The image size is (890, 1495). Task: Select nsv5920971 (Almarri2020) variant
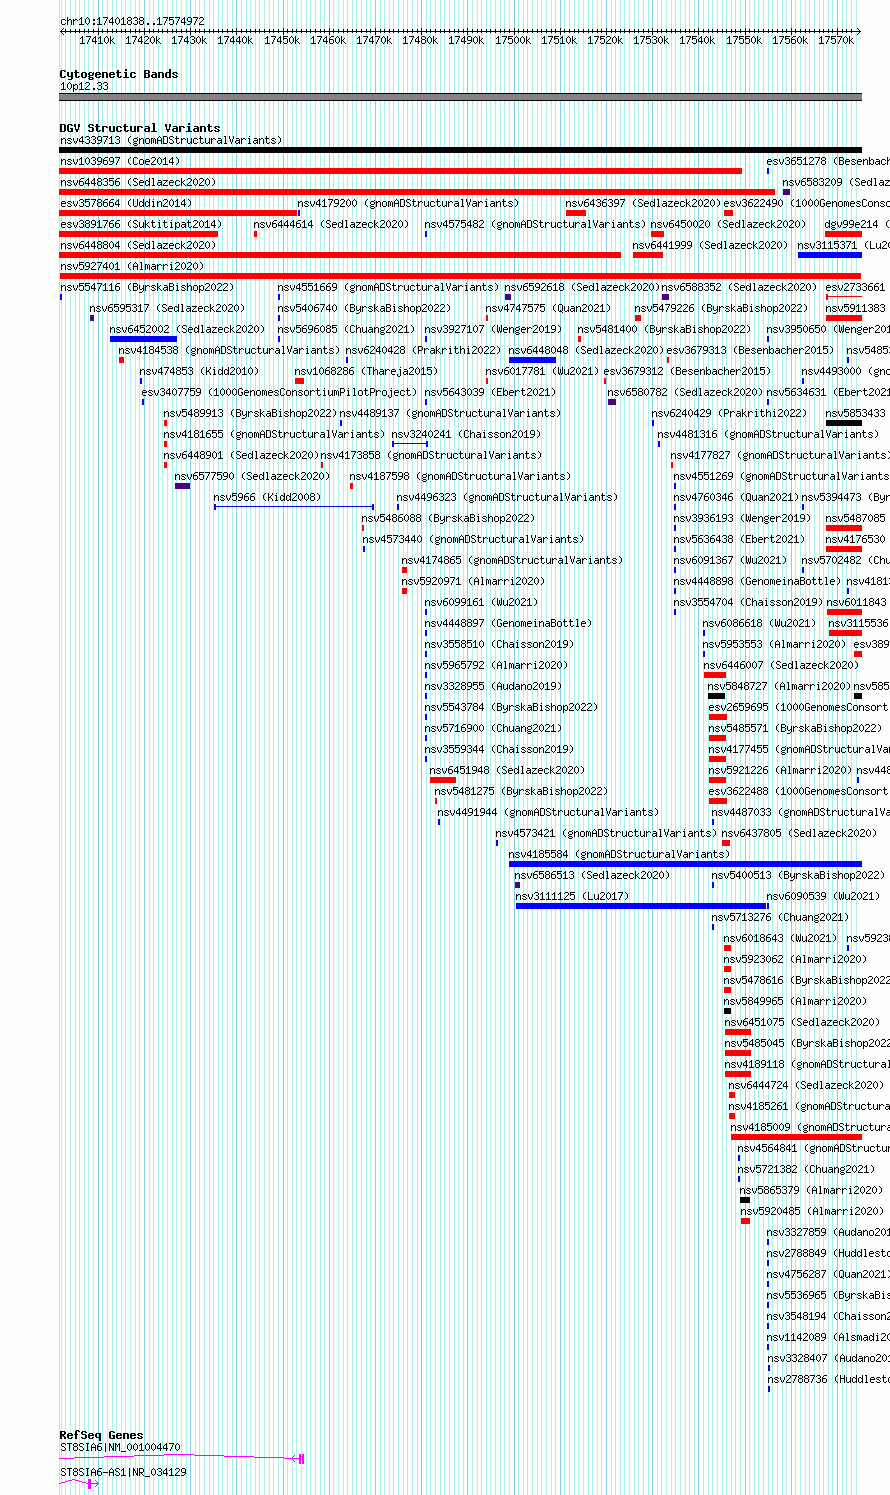pos(474,581)
